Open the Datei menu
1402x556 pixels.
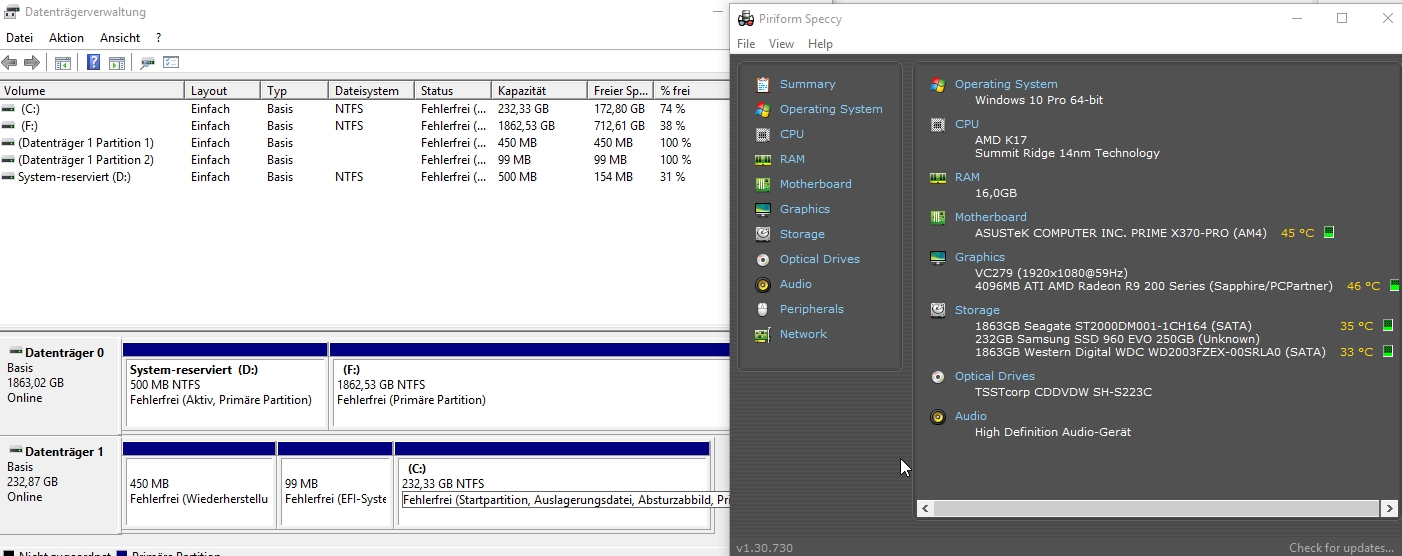point(19,38)
